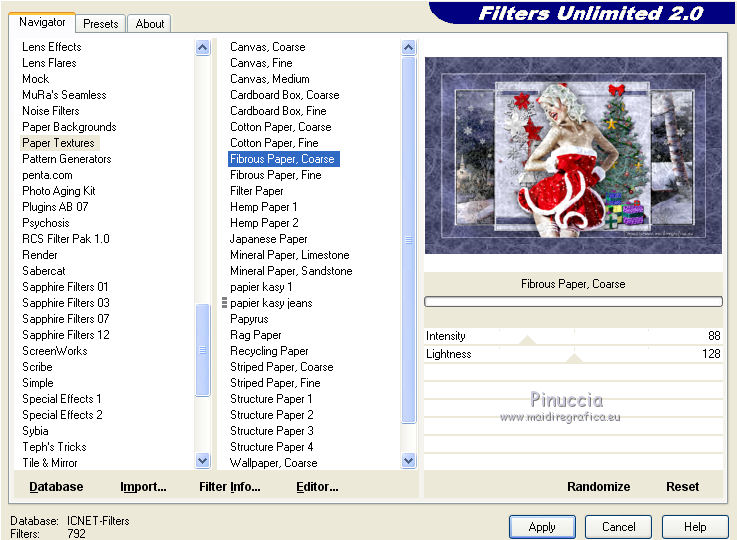Open the About tab

[149, 24]
